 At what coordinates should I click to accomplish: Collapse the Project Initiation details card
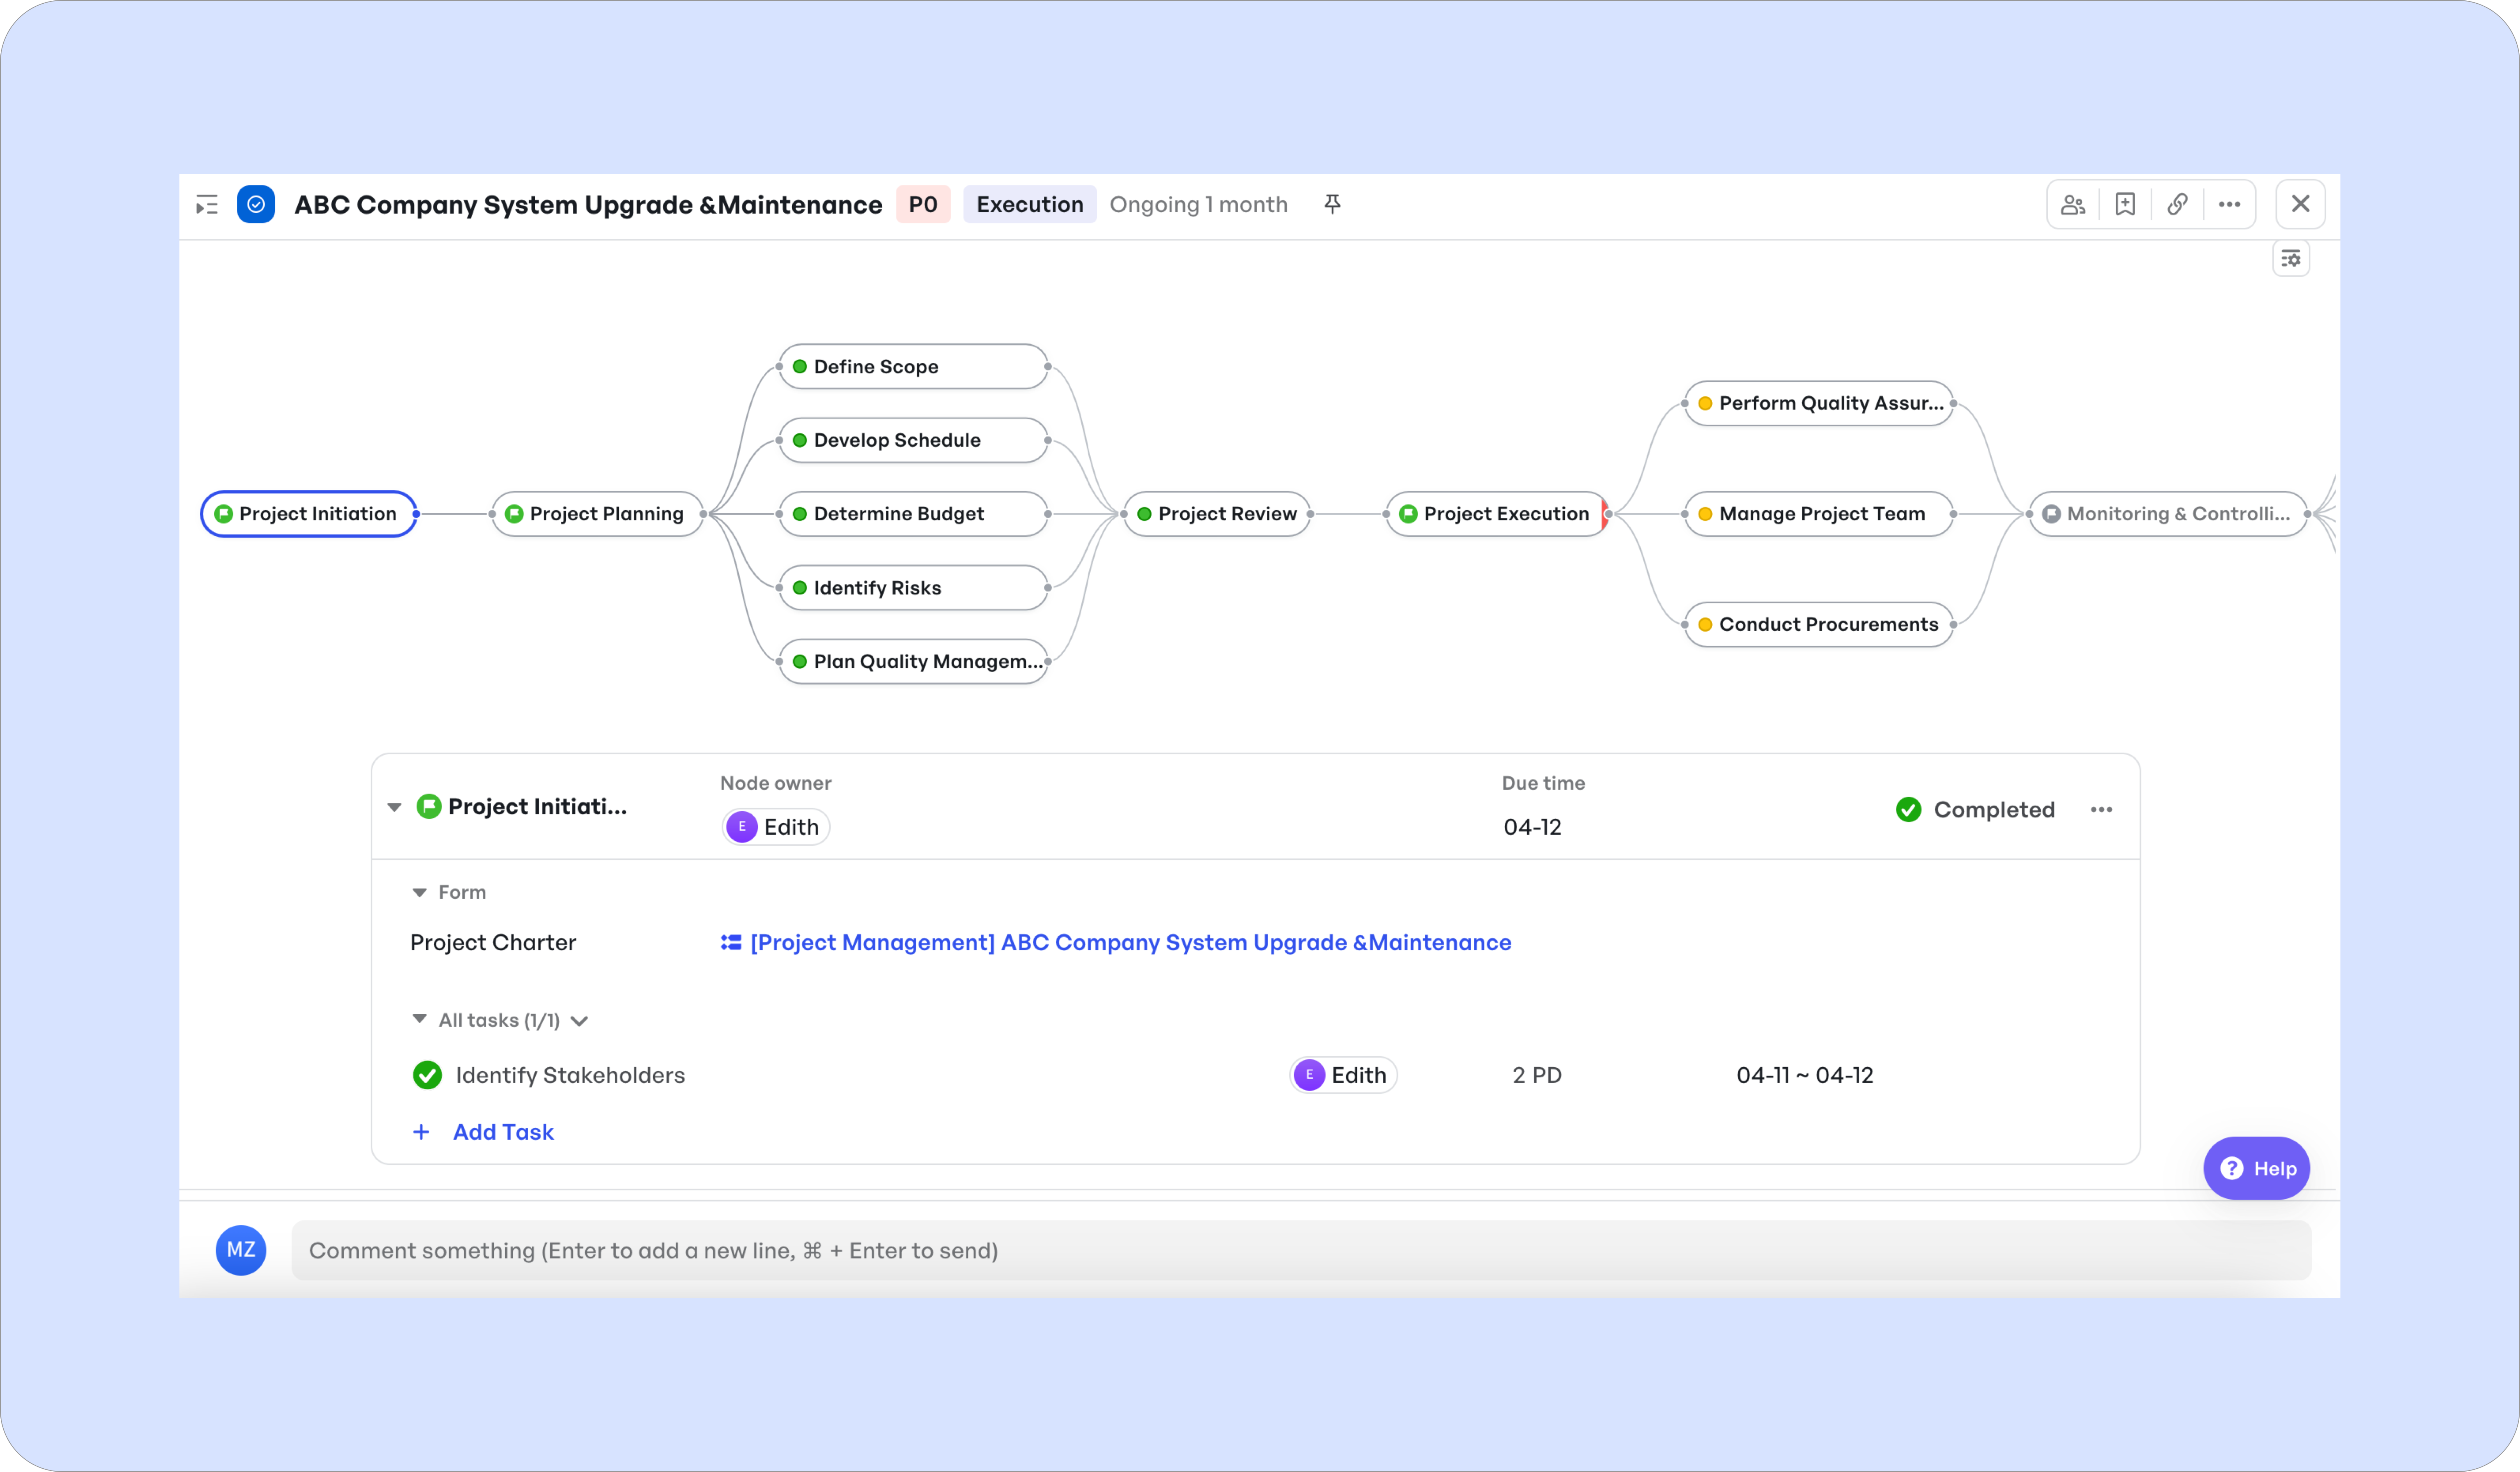[394, 807]
